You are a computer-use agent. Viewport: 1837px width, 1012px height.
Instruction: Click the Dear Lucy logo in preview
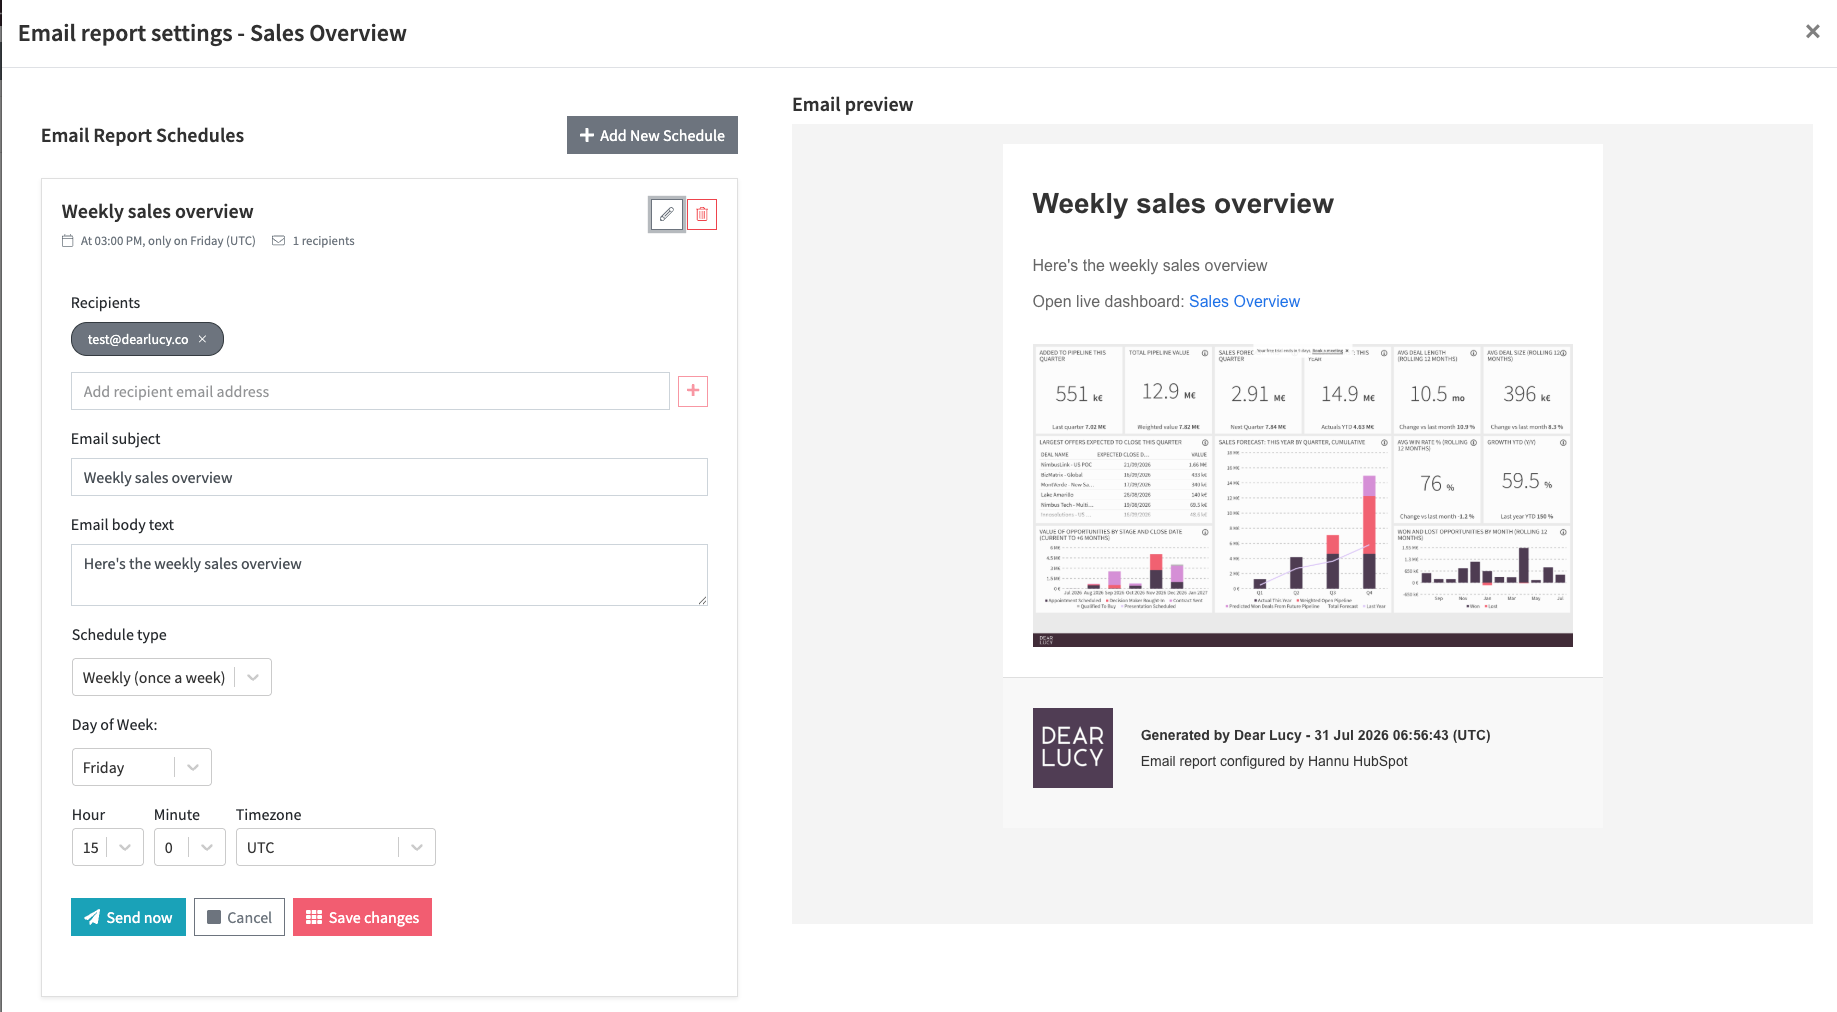(x=1072, y=748)
